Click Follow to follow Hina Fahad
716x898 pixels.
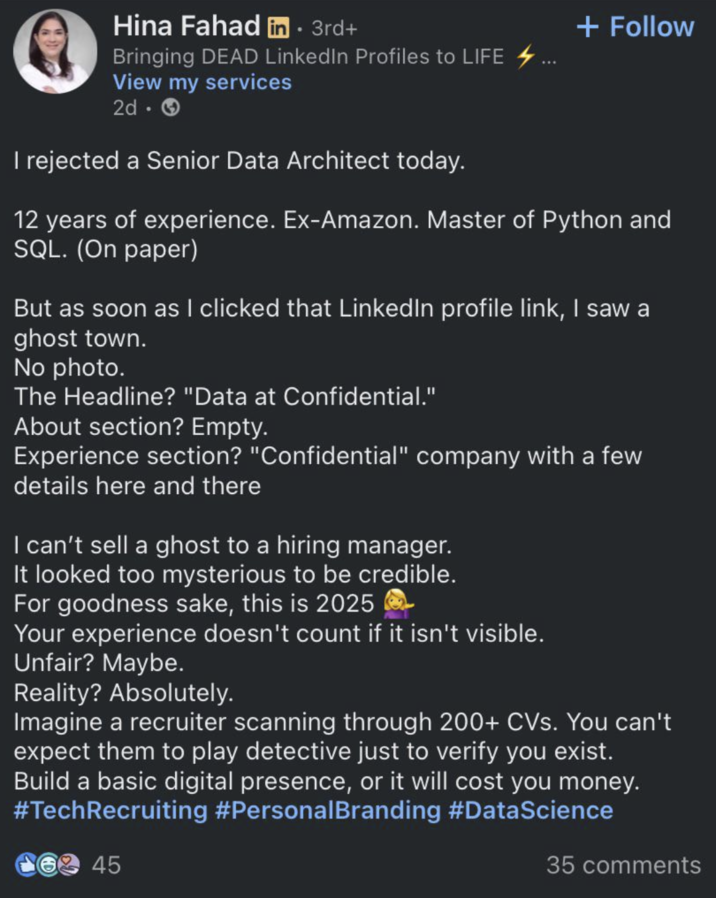(634, 27)
